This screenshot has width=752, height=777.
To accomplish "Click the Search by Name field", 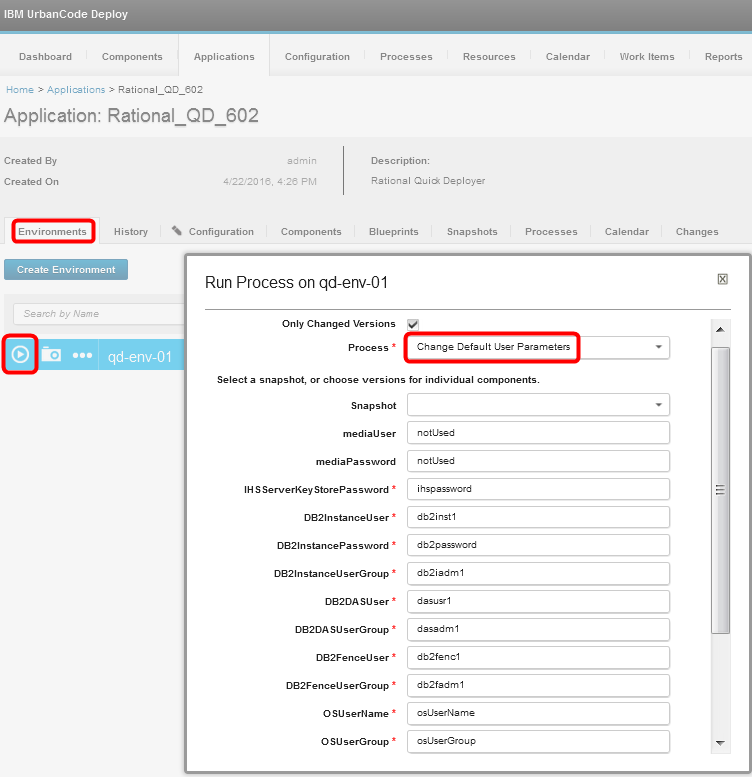I will pyautogui.click(x=98, y=313).
